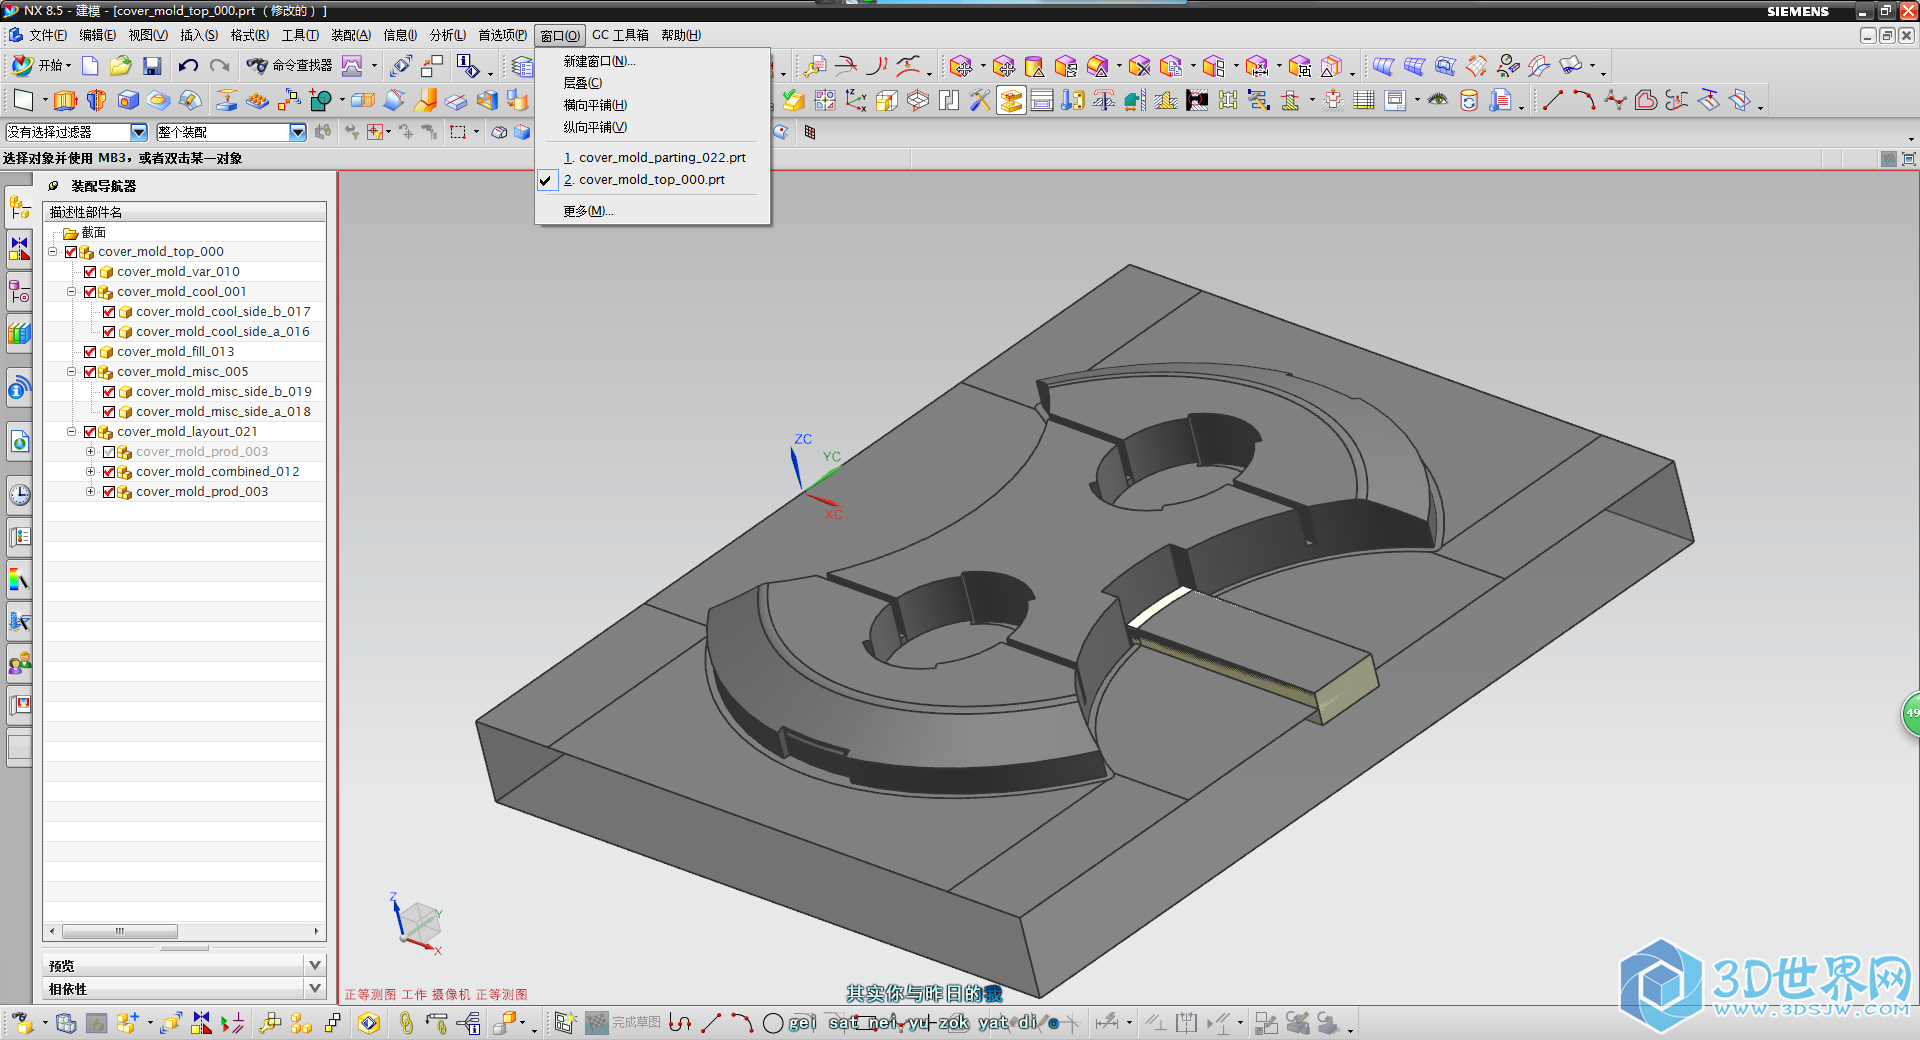The height and width of the screenshot is (1040, 1920).
Task: Click the 描述性部件名 column header
Action: point(185,212)
